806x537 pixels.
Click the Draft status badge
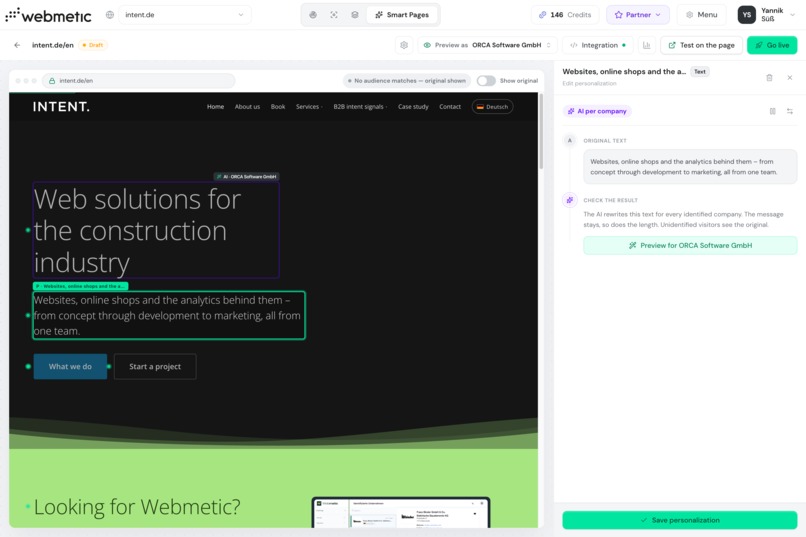click(93, 45)
